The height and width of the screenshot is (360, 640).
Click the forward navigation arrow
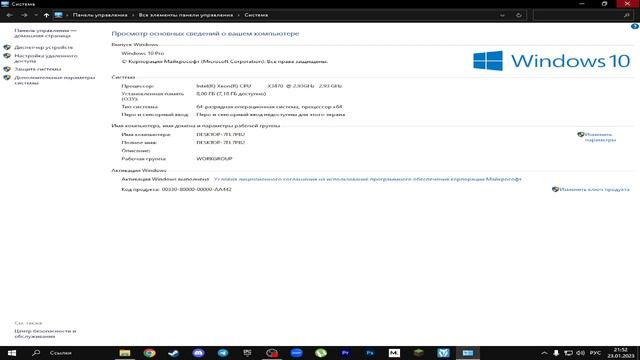pos(24,15)
